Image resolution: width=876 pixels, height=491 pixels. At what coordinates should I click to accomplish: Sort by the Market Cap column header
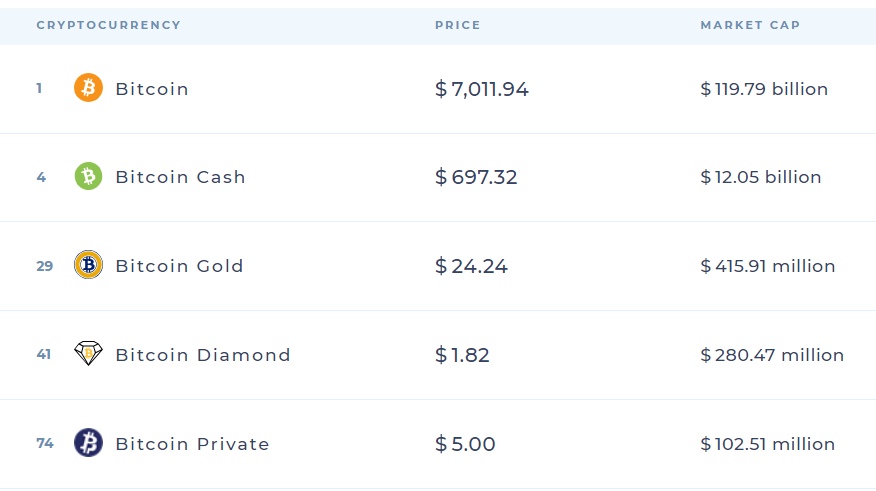pos(750,25)
